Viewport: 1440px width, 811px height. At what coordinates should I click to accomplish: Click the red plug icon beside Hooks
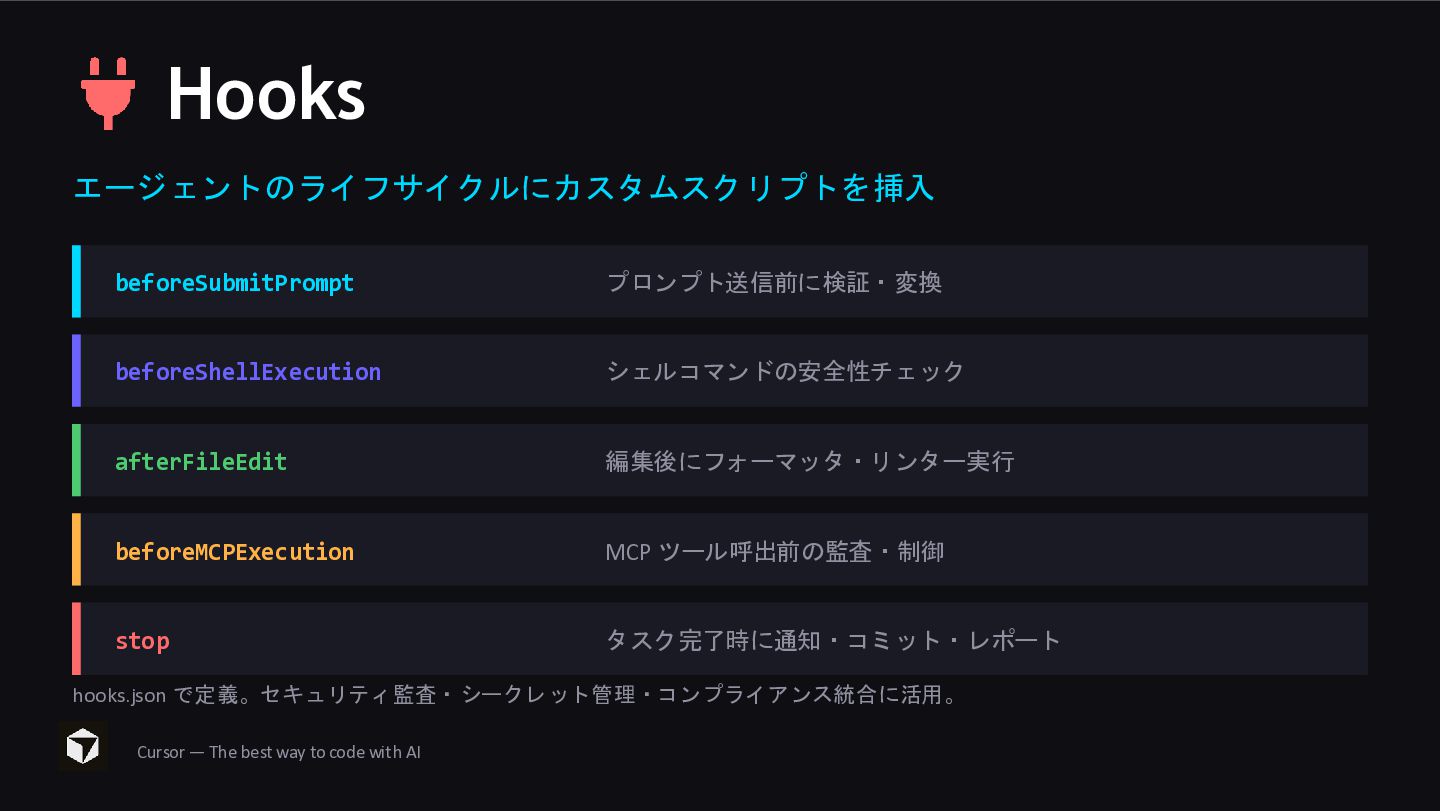click(108, 93)
